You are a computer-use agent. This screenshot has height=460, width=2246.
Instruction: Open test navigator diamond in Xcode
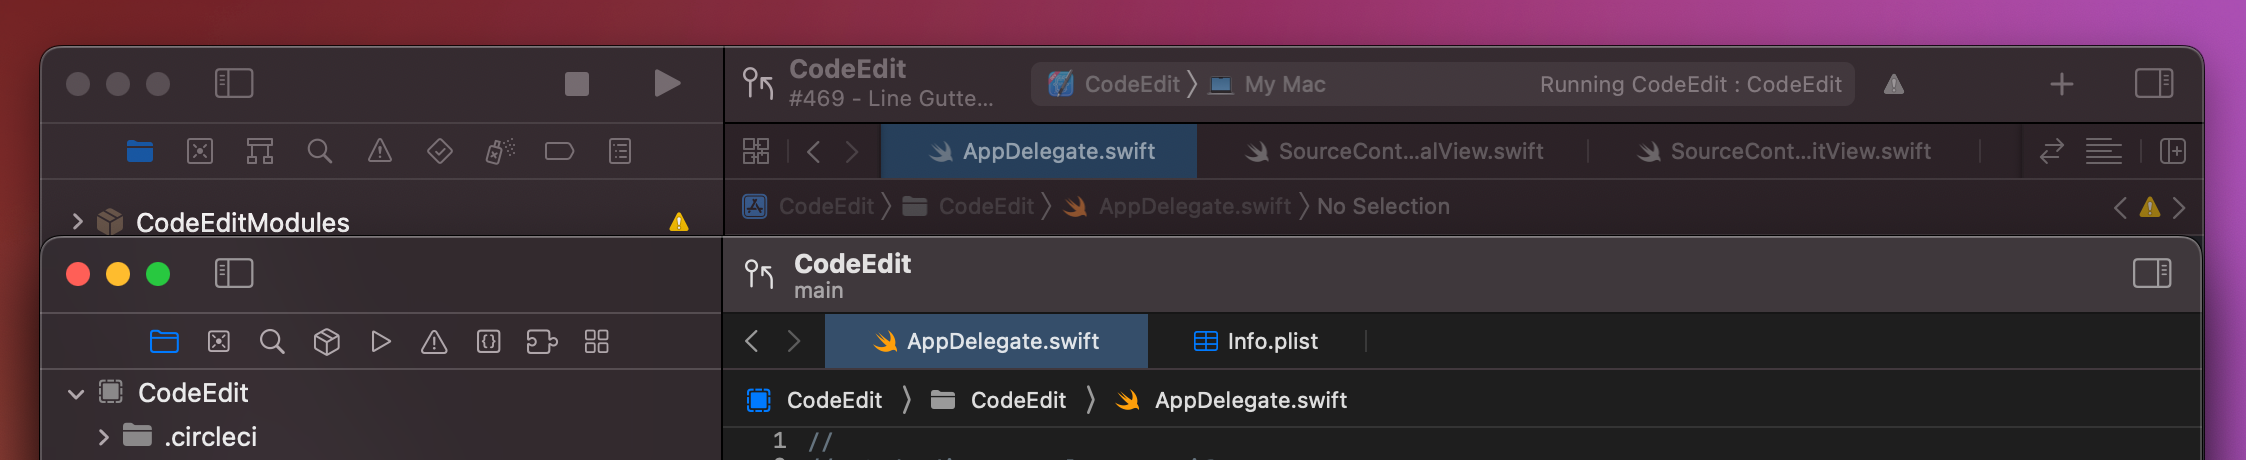[x=440, y=151]
